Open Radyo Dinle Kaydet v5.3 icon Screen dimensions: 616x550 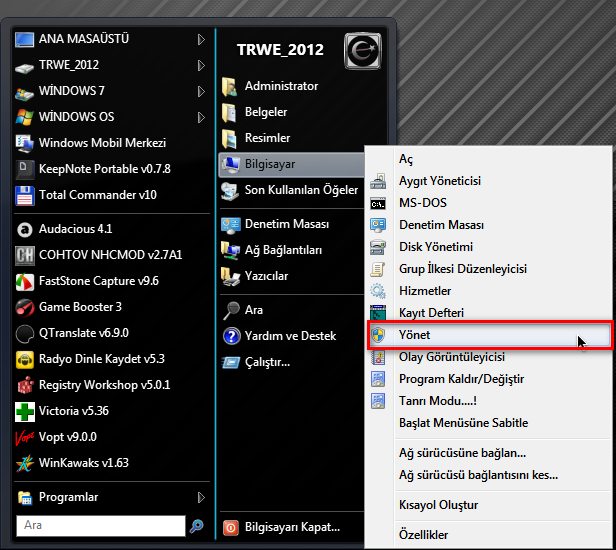click(x=24, y=359)
